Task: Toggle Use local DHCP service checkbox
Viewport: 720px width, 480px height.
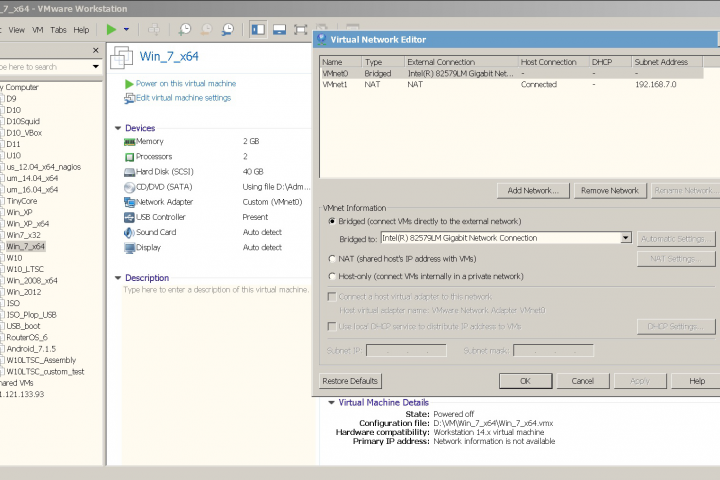Action: tap(332, 326)
